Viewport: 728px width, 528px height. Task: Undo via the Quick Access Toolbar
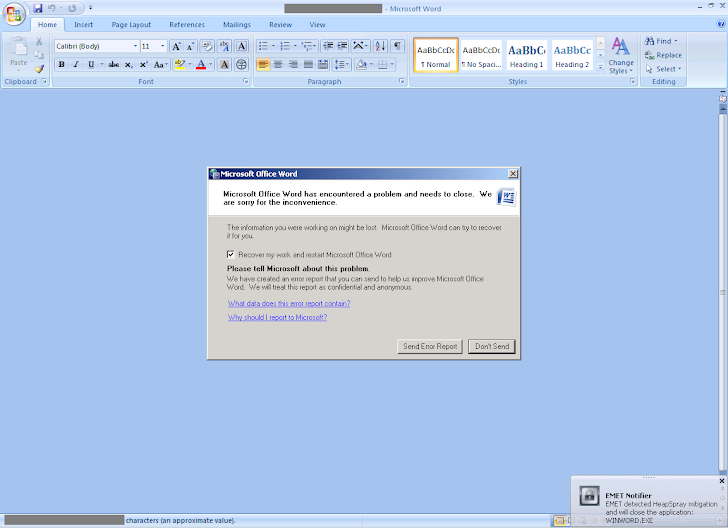click(x=52, y=8)
